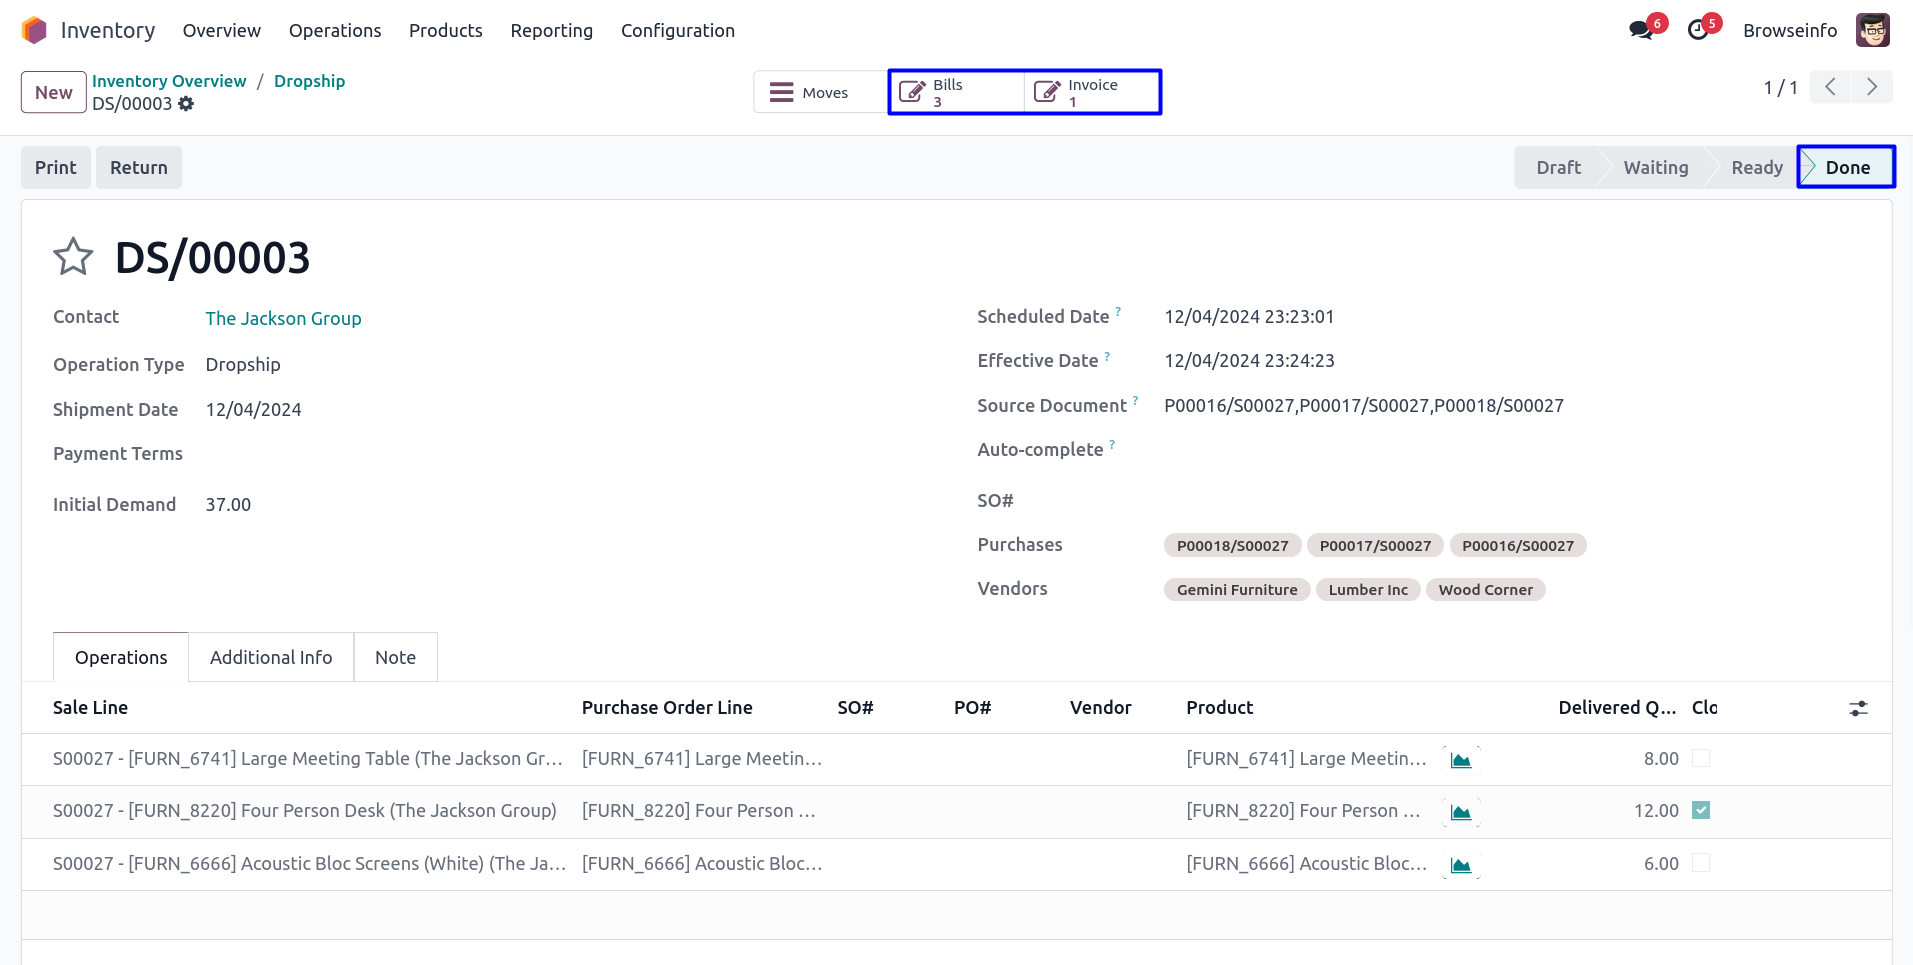1913x965 pixels.
Task: Open the Bills smart button showing 3
Action: click(x=955, y=92)
